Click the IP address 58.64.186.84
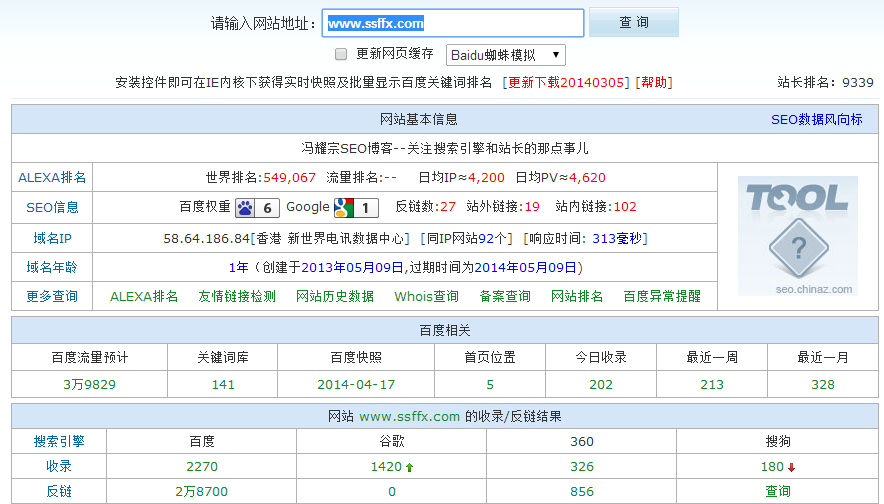 [206, 238]
